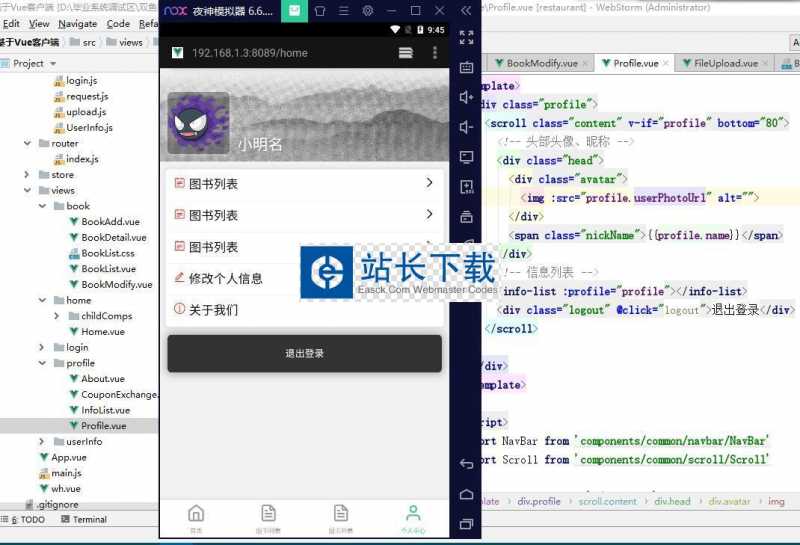Open Nox keyboard mapping icon

[x=466, y=67]
